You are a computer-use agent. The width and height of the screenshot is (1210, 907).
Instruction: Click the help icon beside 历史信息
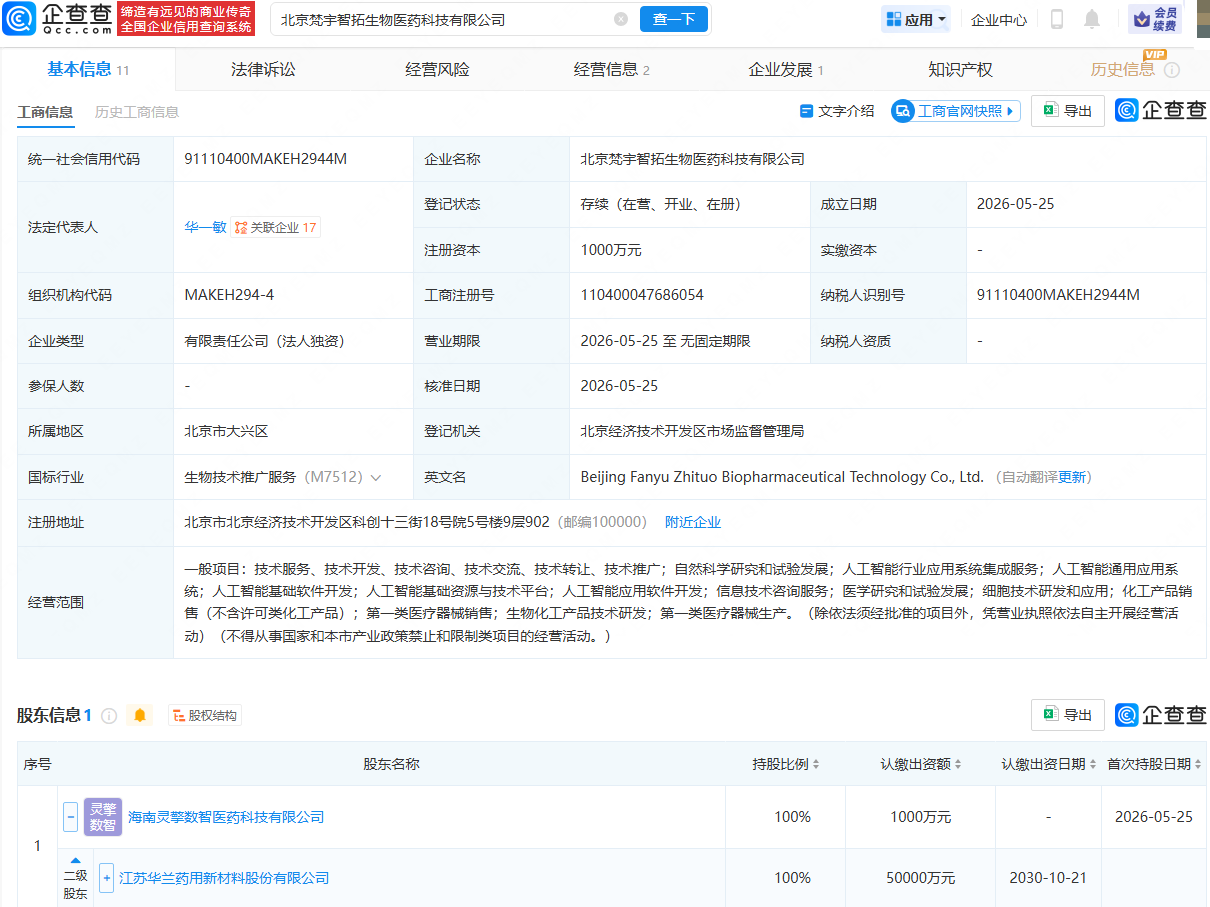click(1172, 70)
